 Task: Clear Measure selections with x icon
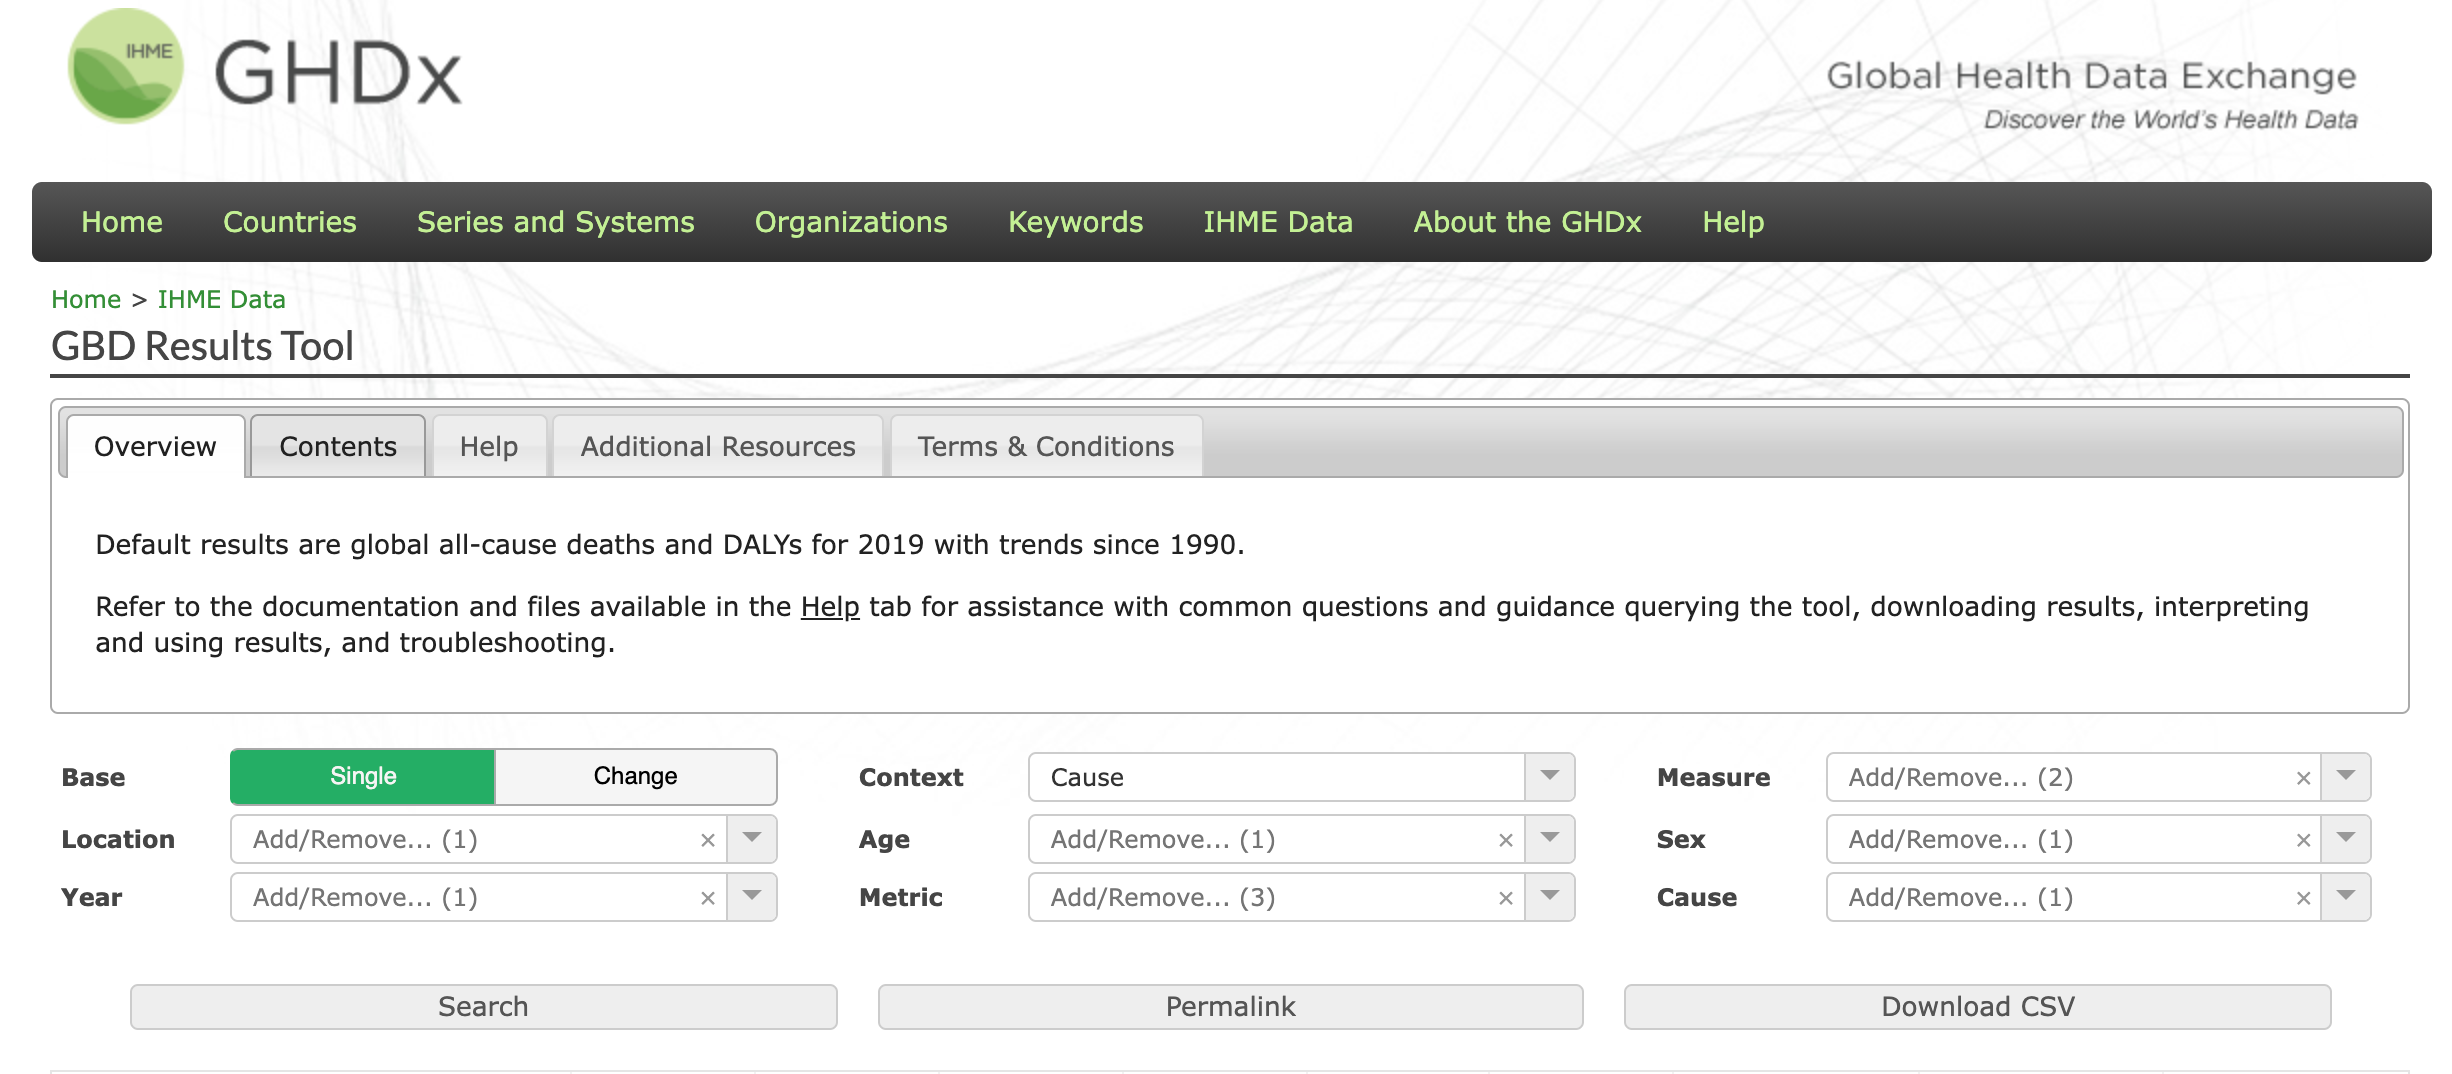(x=2303, y=778)
